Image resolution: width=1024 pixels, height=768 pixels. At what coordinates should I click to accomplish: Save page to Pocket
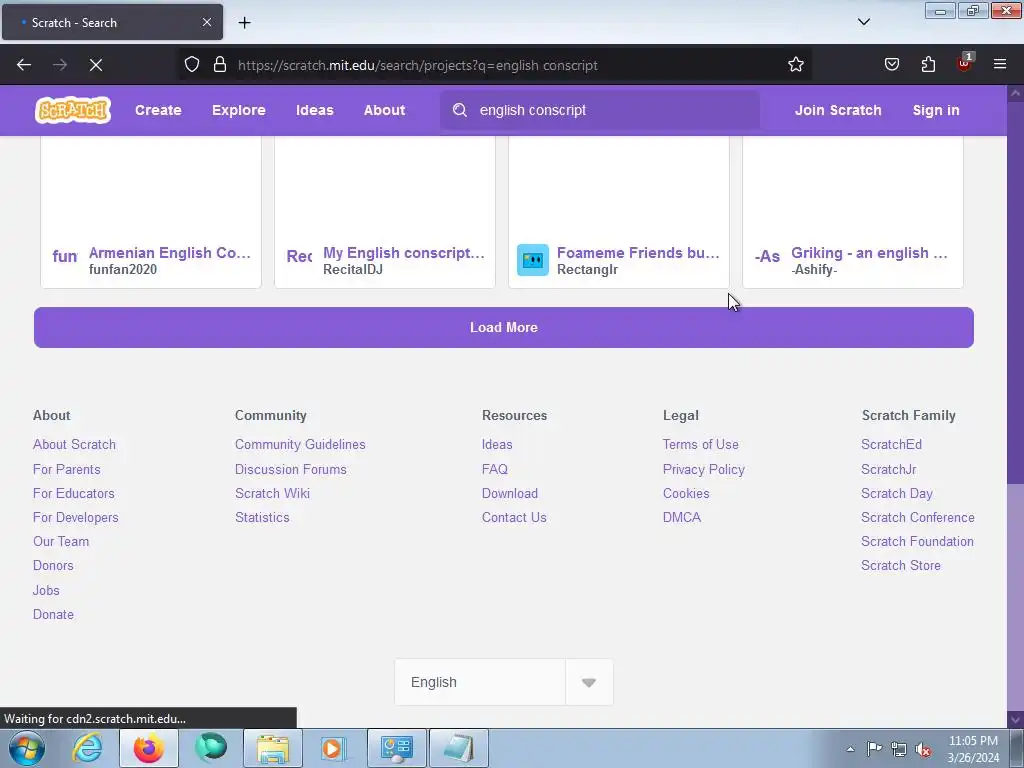click(891, 65)
